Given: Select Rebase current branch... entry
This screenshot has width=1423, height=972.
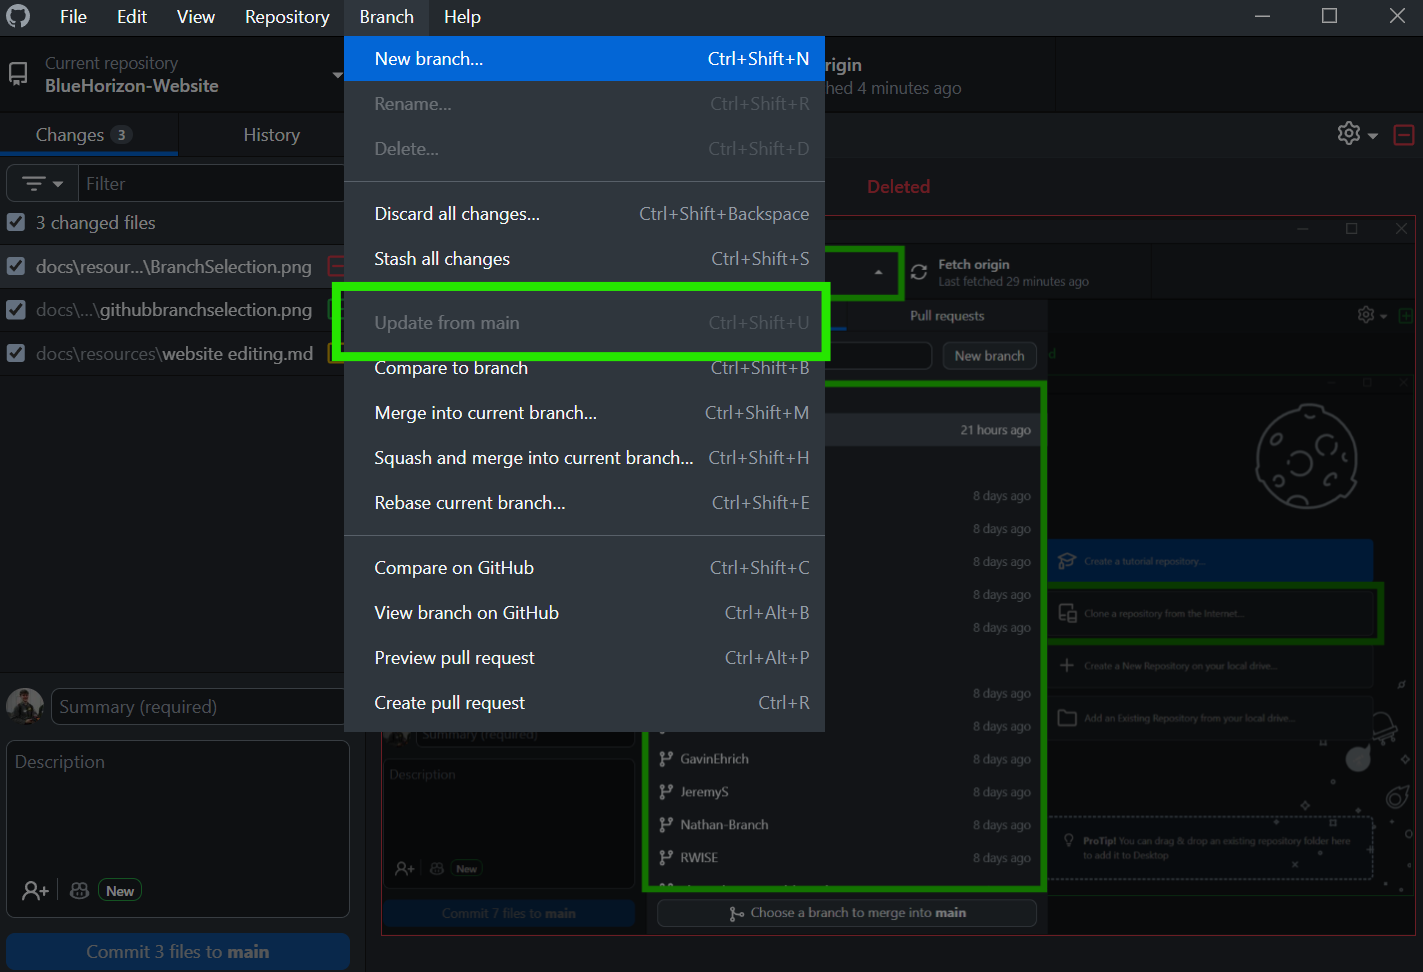Looking at the screenshot, I should click(x=584, y=503).
